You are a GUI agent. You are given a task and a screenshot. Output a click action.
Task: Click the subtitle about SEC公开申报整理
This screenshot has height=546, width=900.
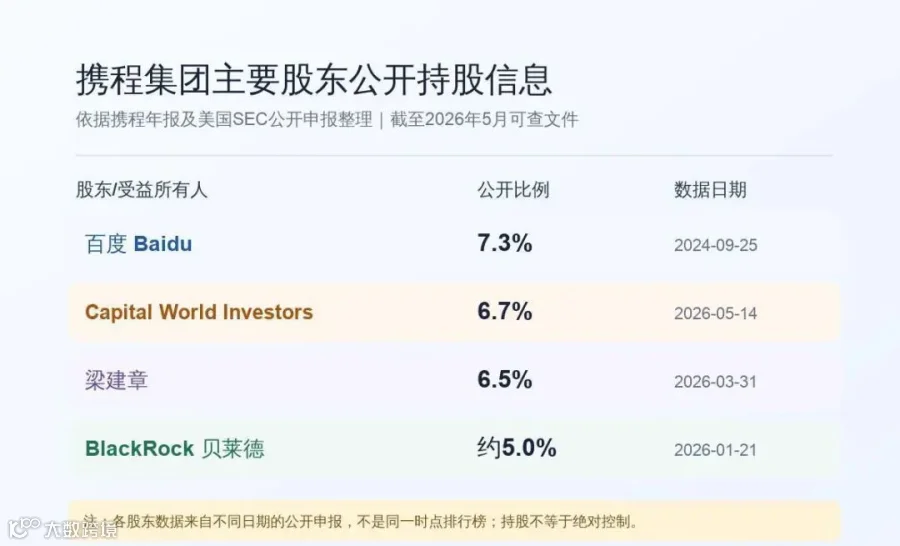click(x=327, y=119)
